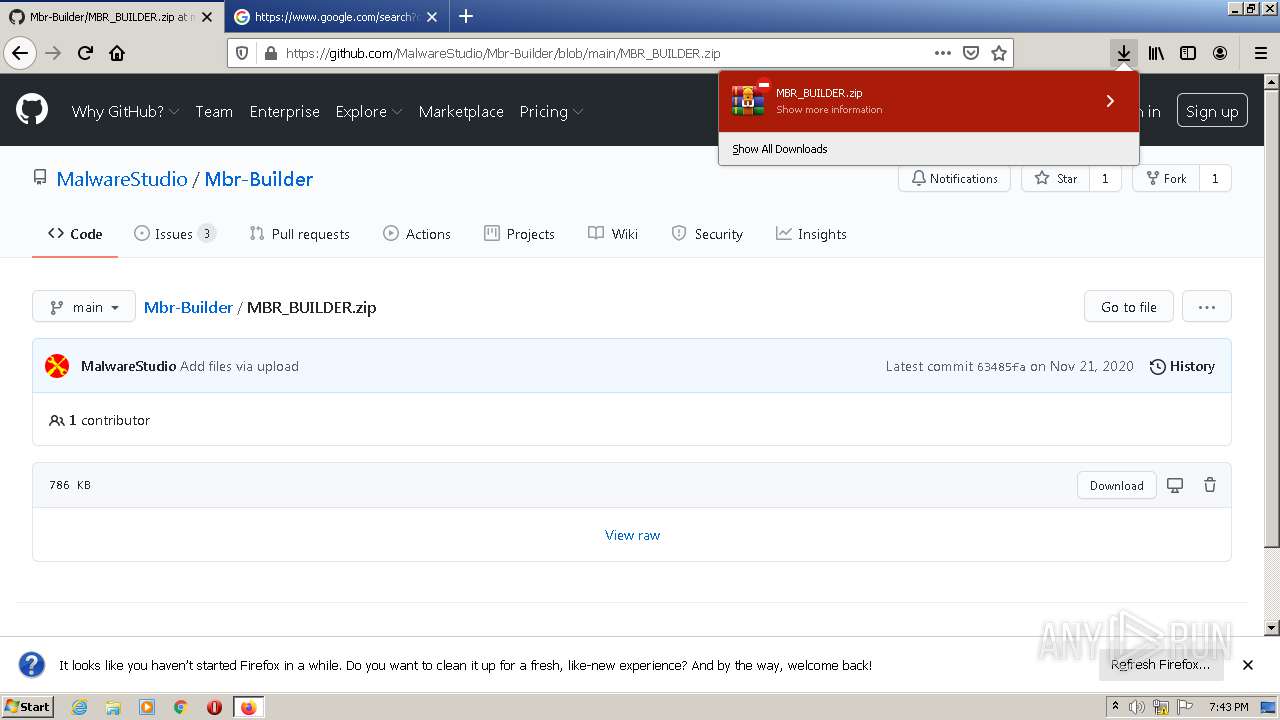The image size is (1280, 720).
Task: Open the Firefox account icon
Action: click(1220, 53)
